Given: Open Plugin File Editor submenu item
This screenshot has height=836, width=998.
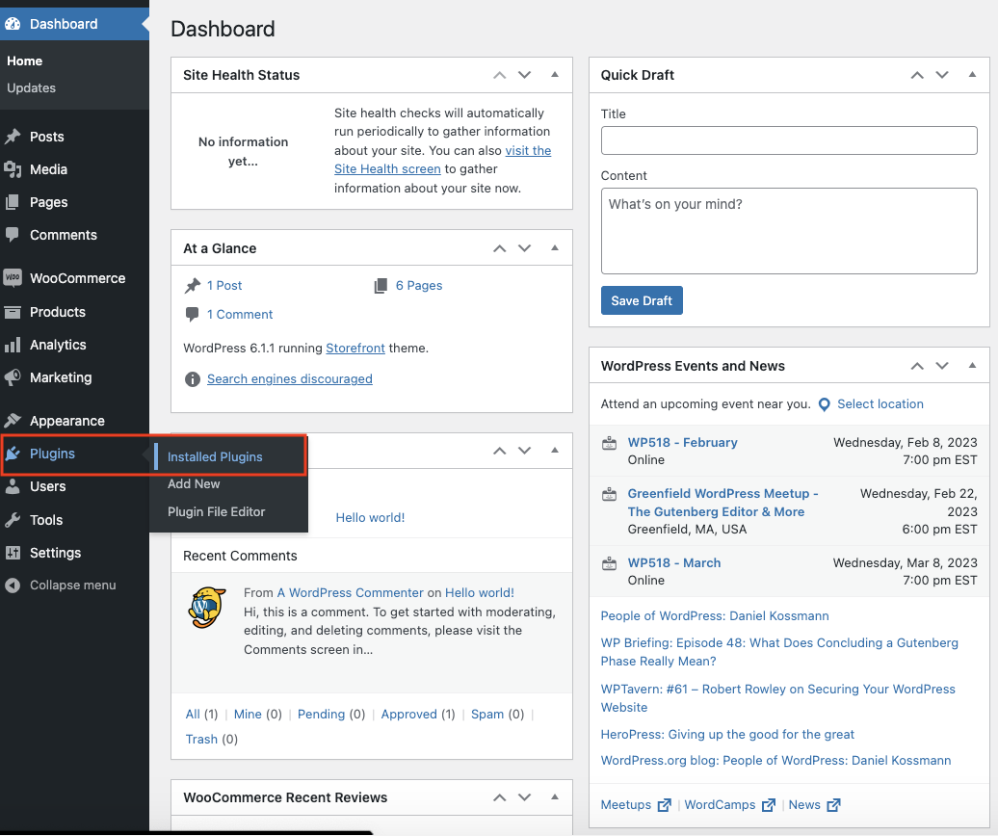Looking at the screenshot, I should click(216, 512).
